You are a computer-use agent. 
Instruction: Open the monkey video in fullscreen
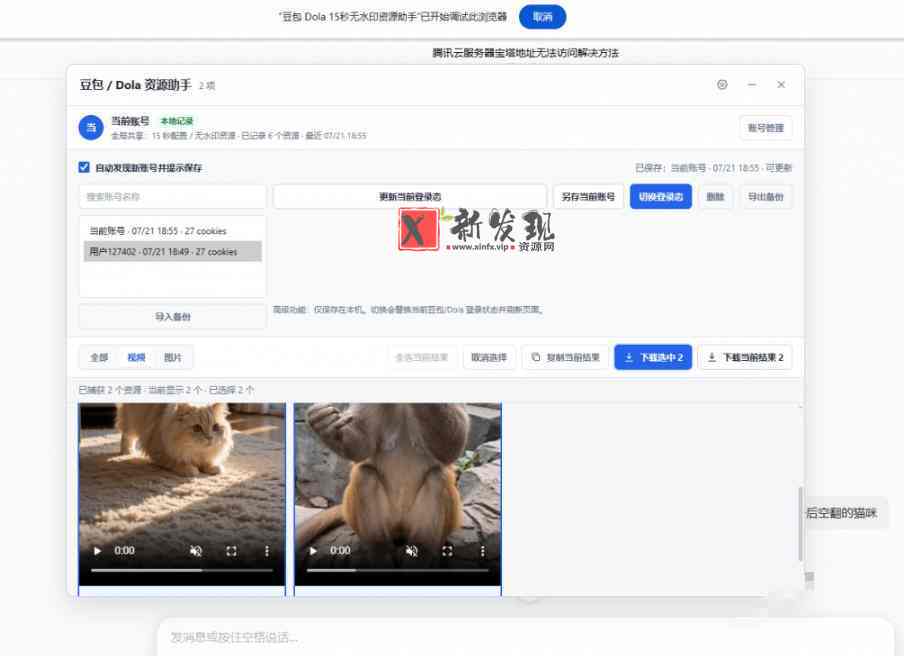[x=447, y=551]
